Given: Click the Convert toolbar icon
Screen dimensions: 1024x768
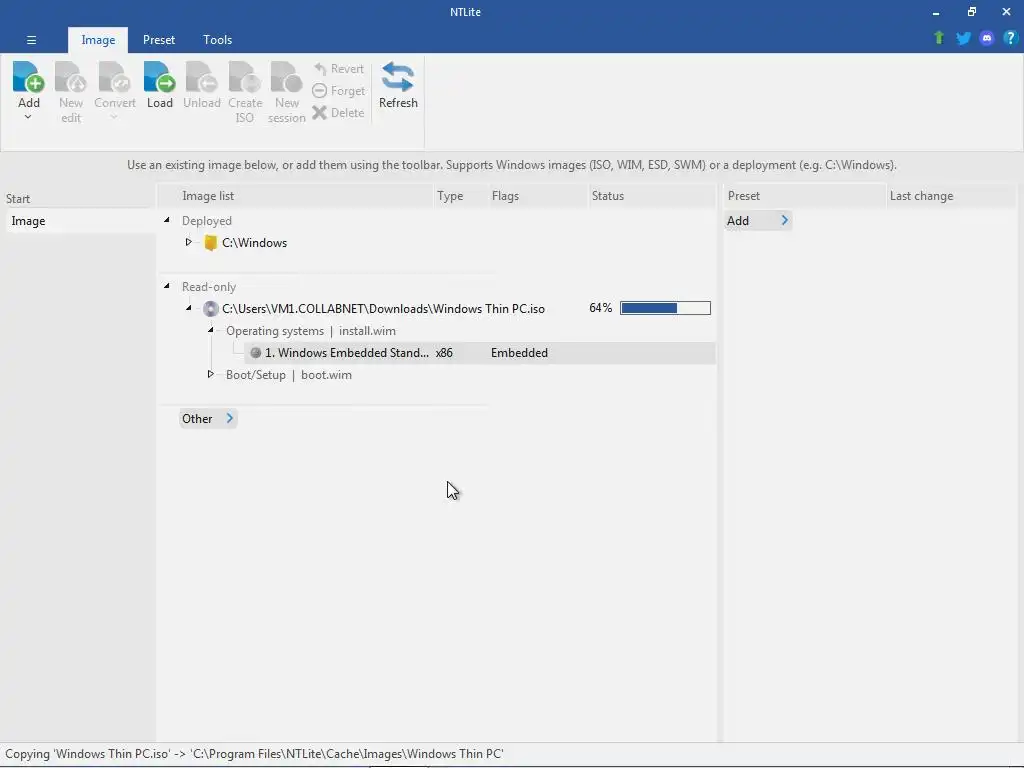Looking at the screenshot, I should (114, 78).
